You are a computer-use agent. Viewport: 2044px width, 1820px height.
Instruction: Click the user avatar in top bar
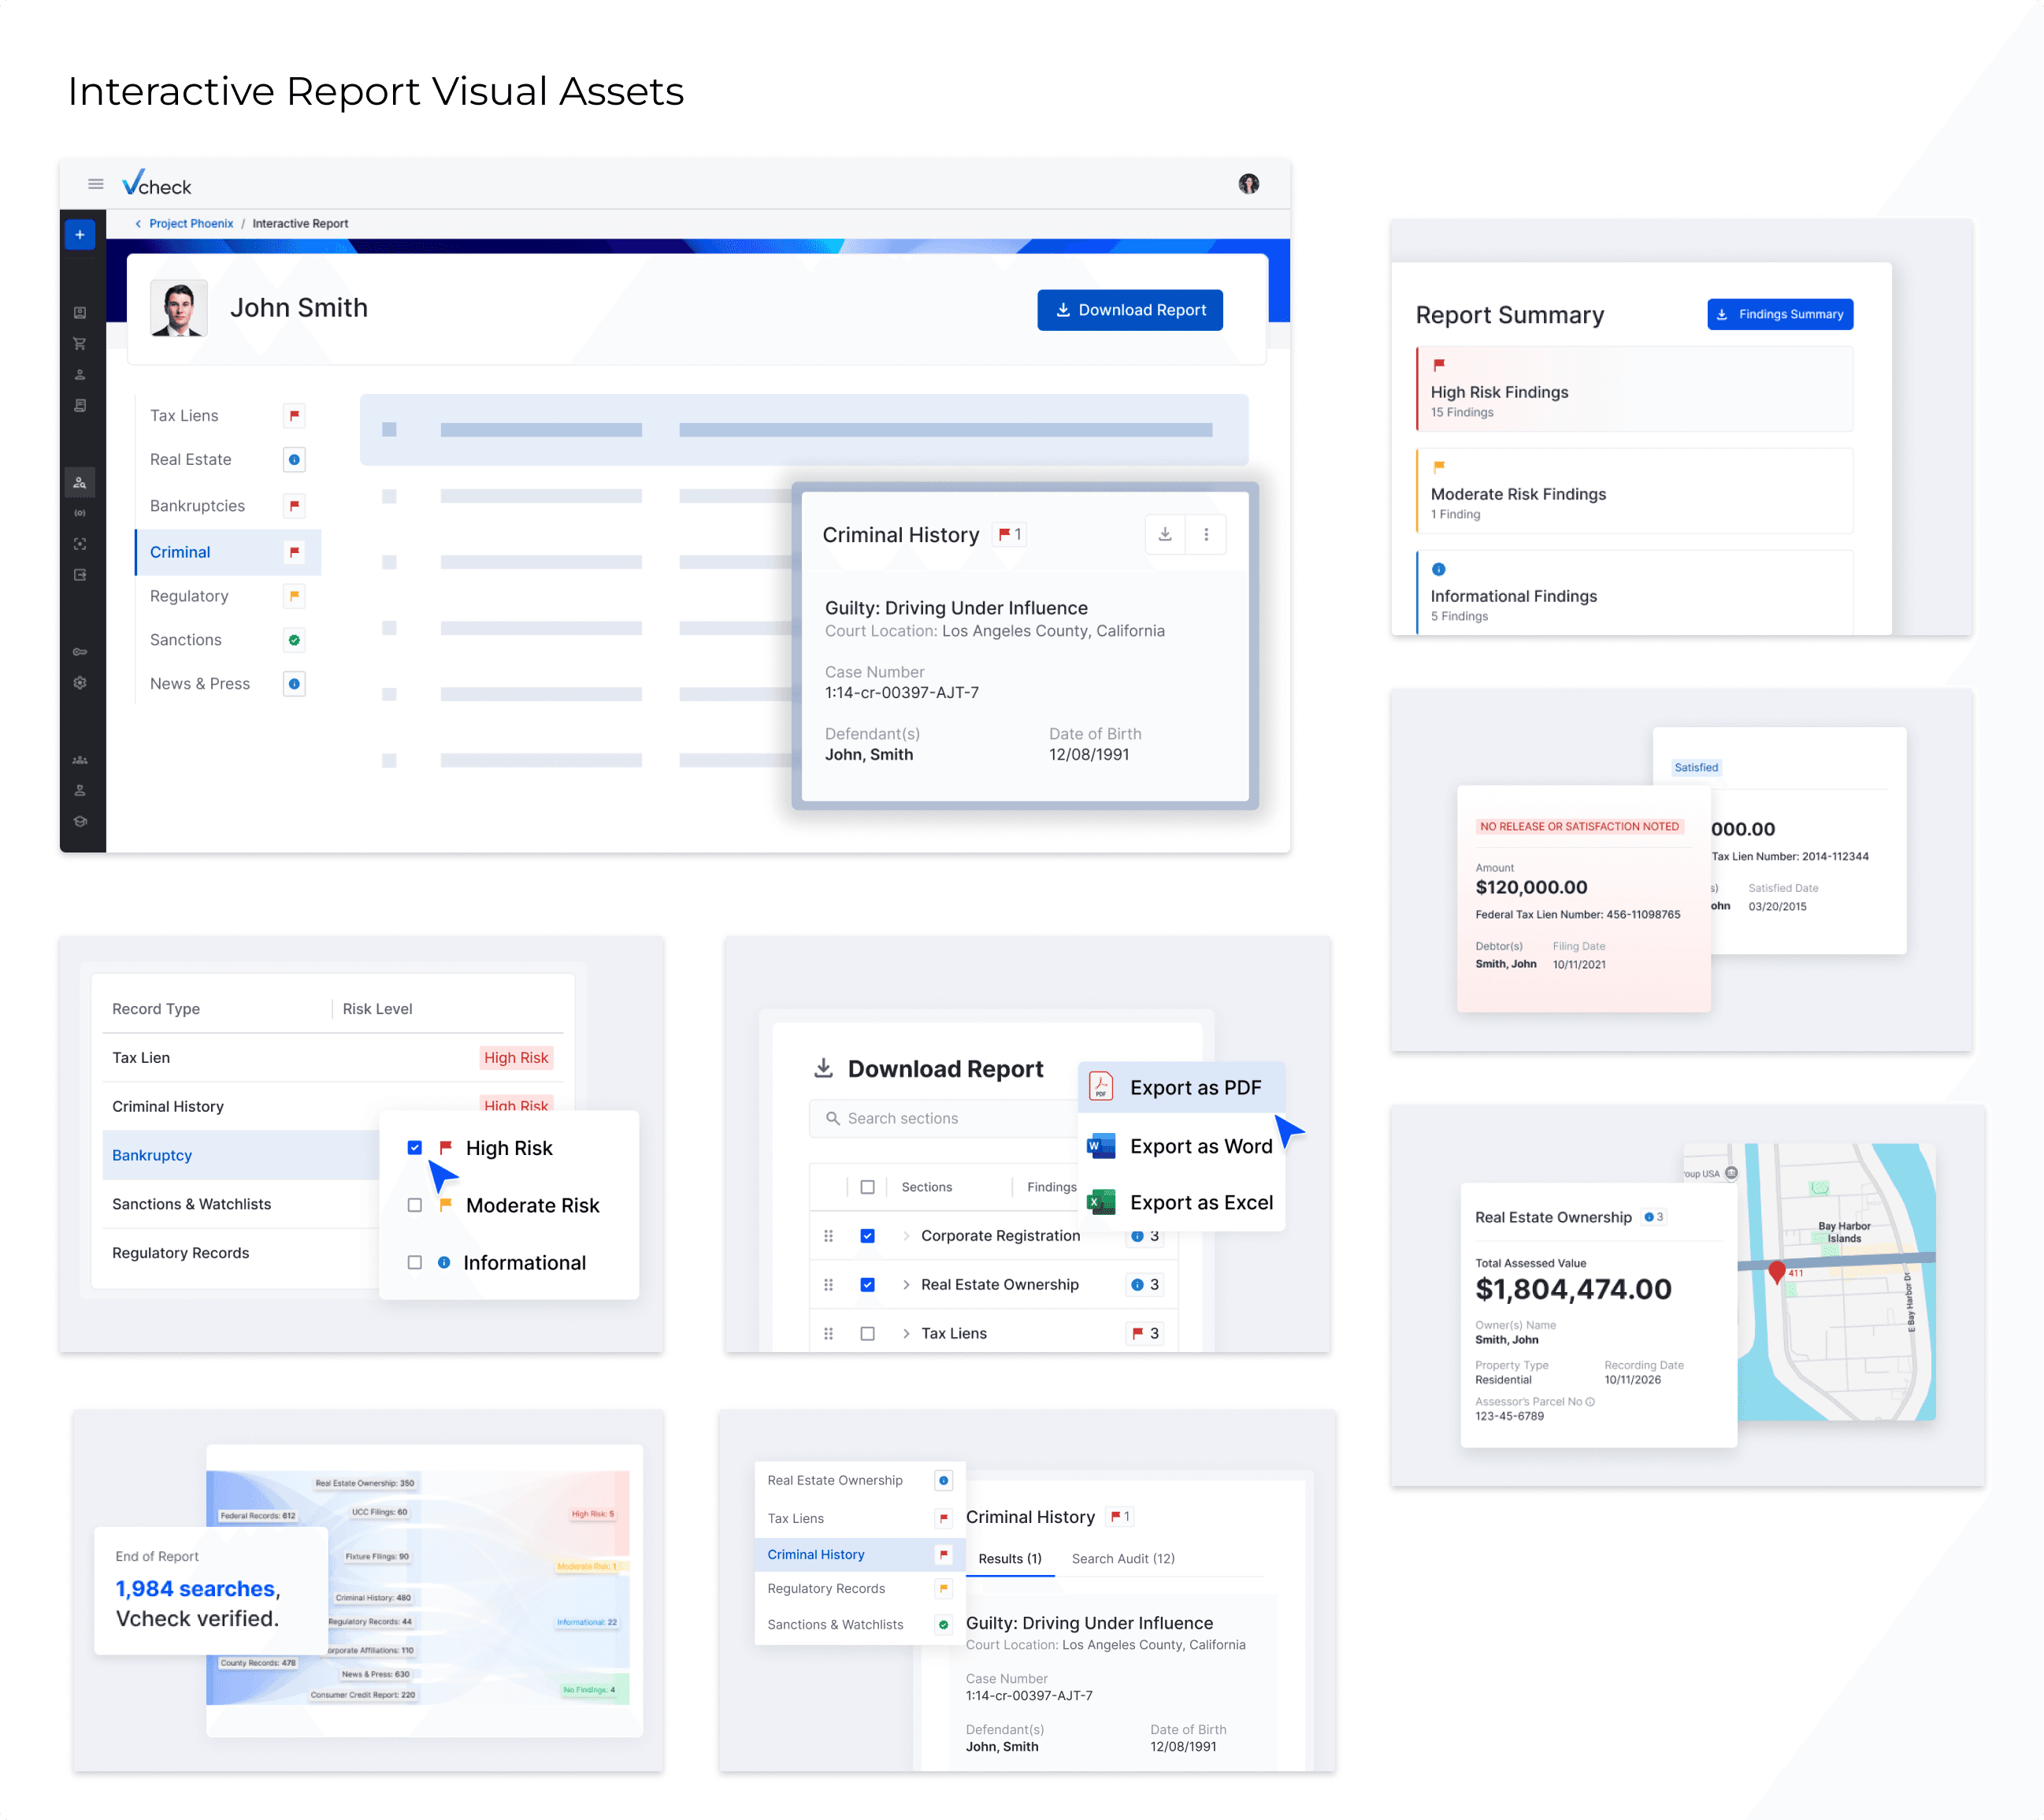click(x=1248, y=184)
